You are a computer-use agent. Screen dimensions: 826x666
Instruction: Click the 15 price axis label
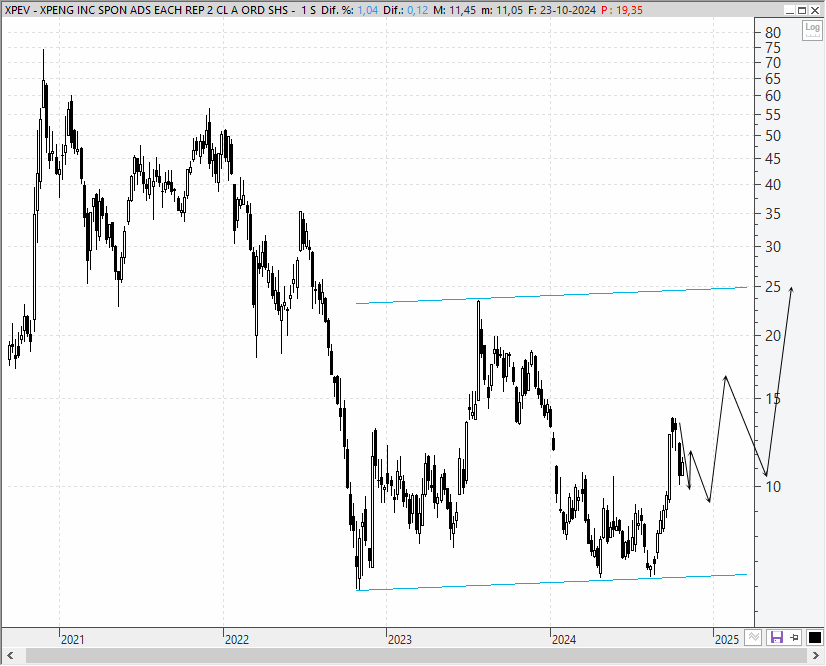click(773, 399)
